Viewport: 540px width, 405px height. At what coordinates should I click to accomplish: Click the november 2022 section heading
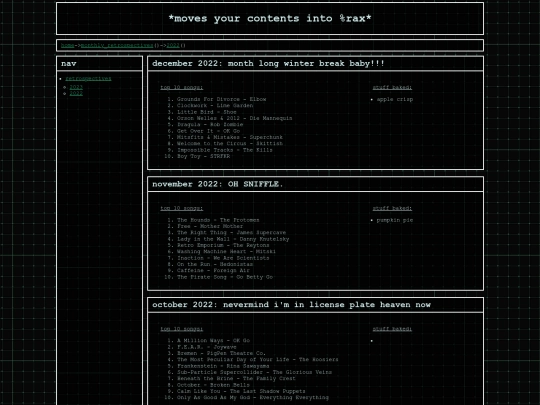217,184
